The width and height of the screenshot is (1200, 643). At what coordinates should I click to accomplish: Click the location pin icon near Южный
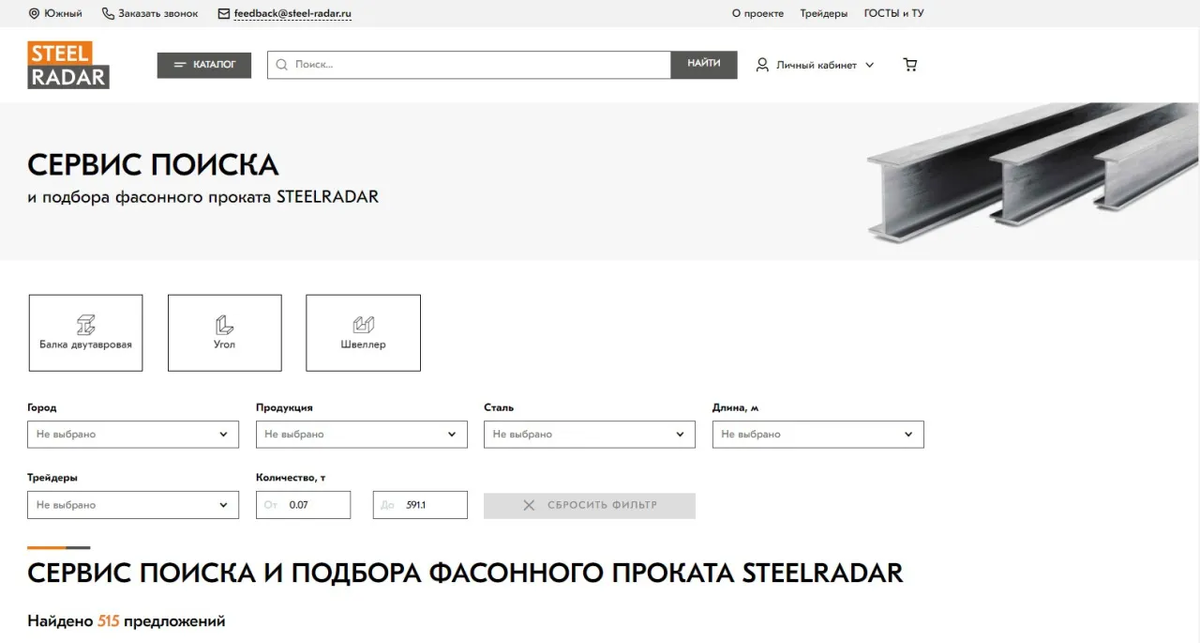(33, 13)
